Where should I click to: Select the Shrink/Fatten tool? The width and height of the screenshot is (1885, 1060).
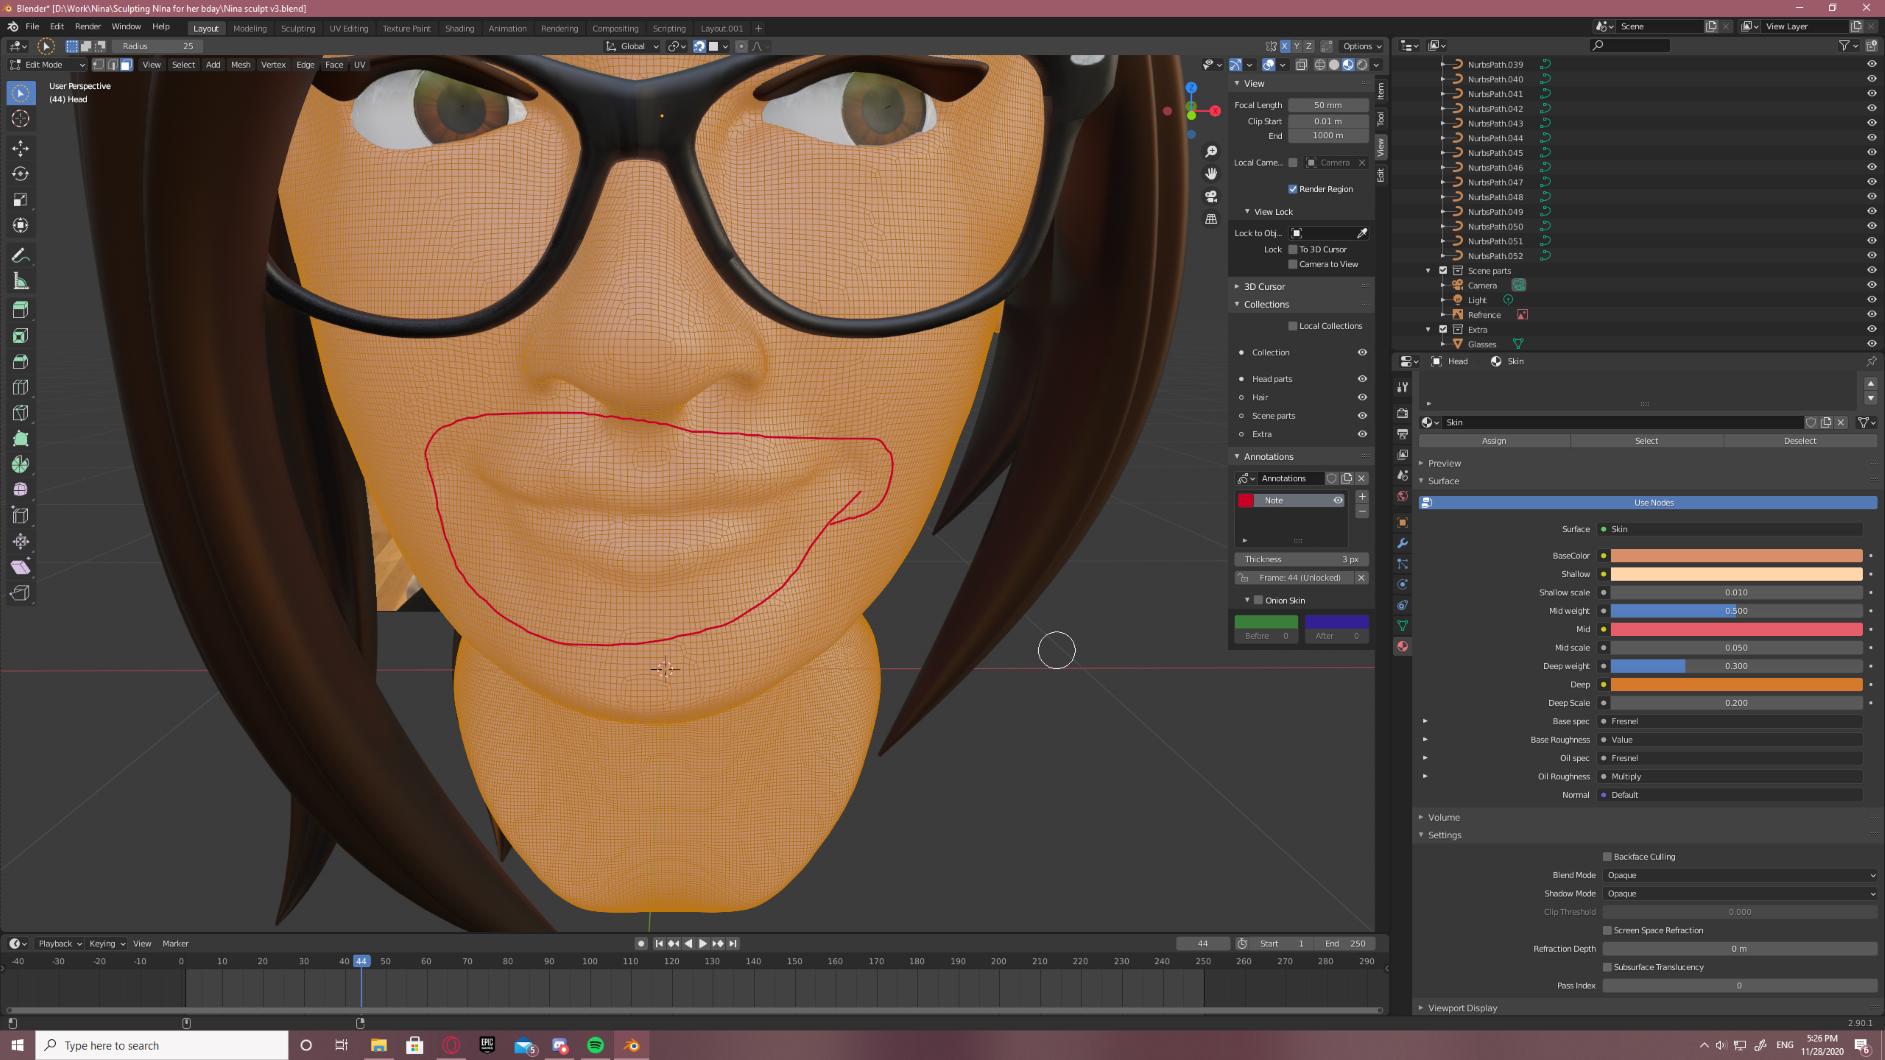(x=20, y=542)
